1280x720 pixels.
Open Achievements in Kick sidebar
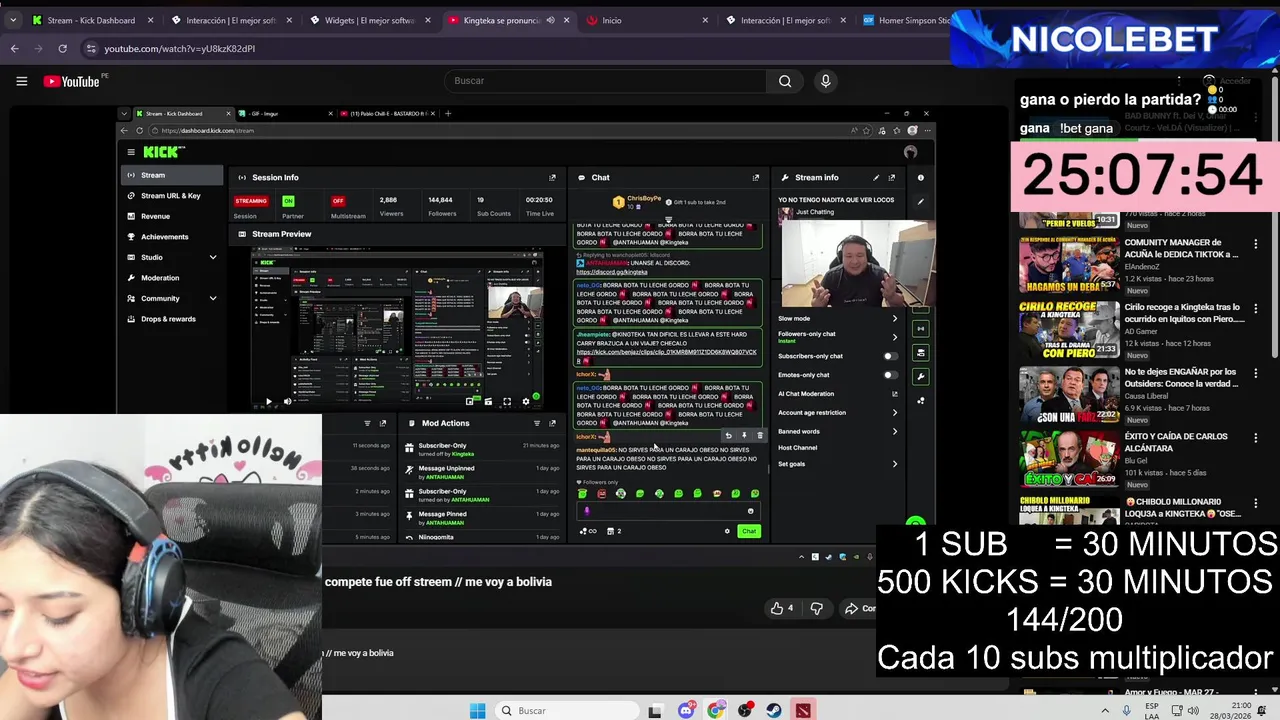coord(172,237)
